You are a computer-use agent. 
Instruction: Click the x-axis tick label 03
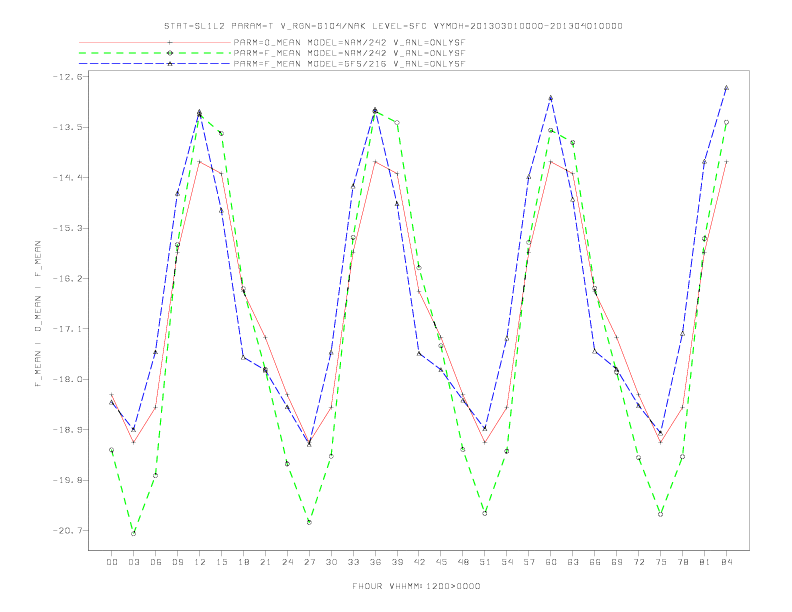[133, 562]
